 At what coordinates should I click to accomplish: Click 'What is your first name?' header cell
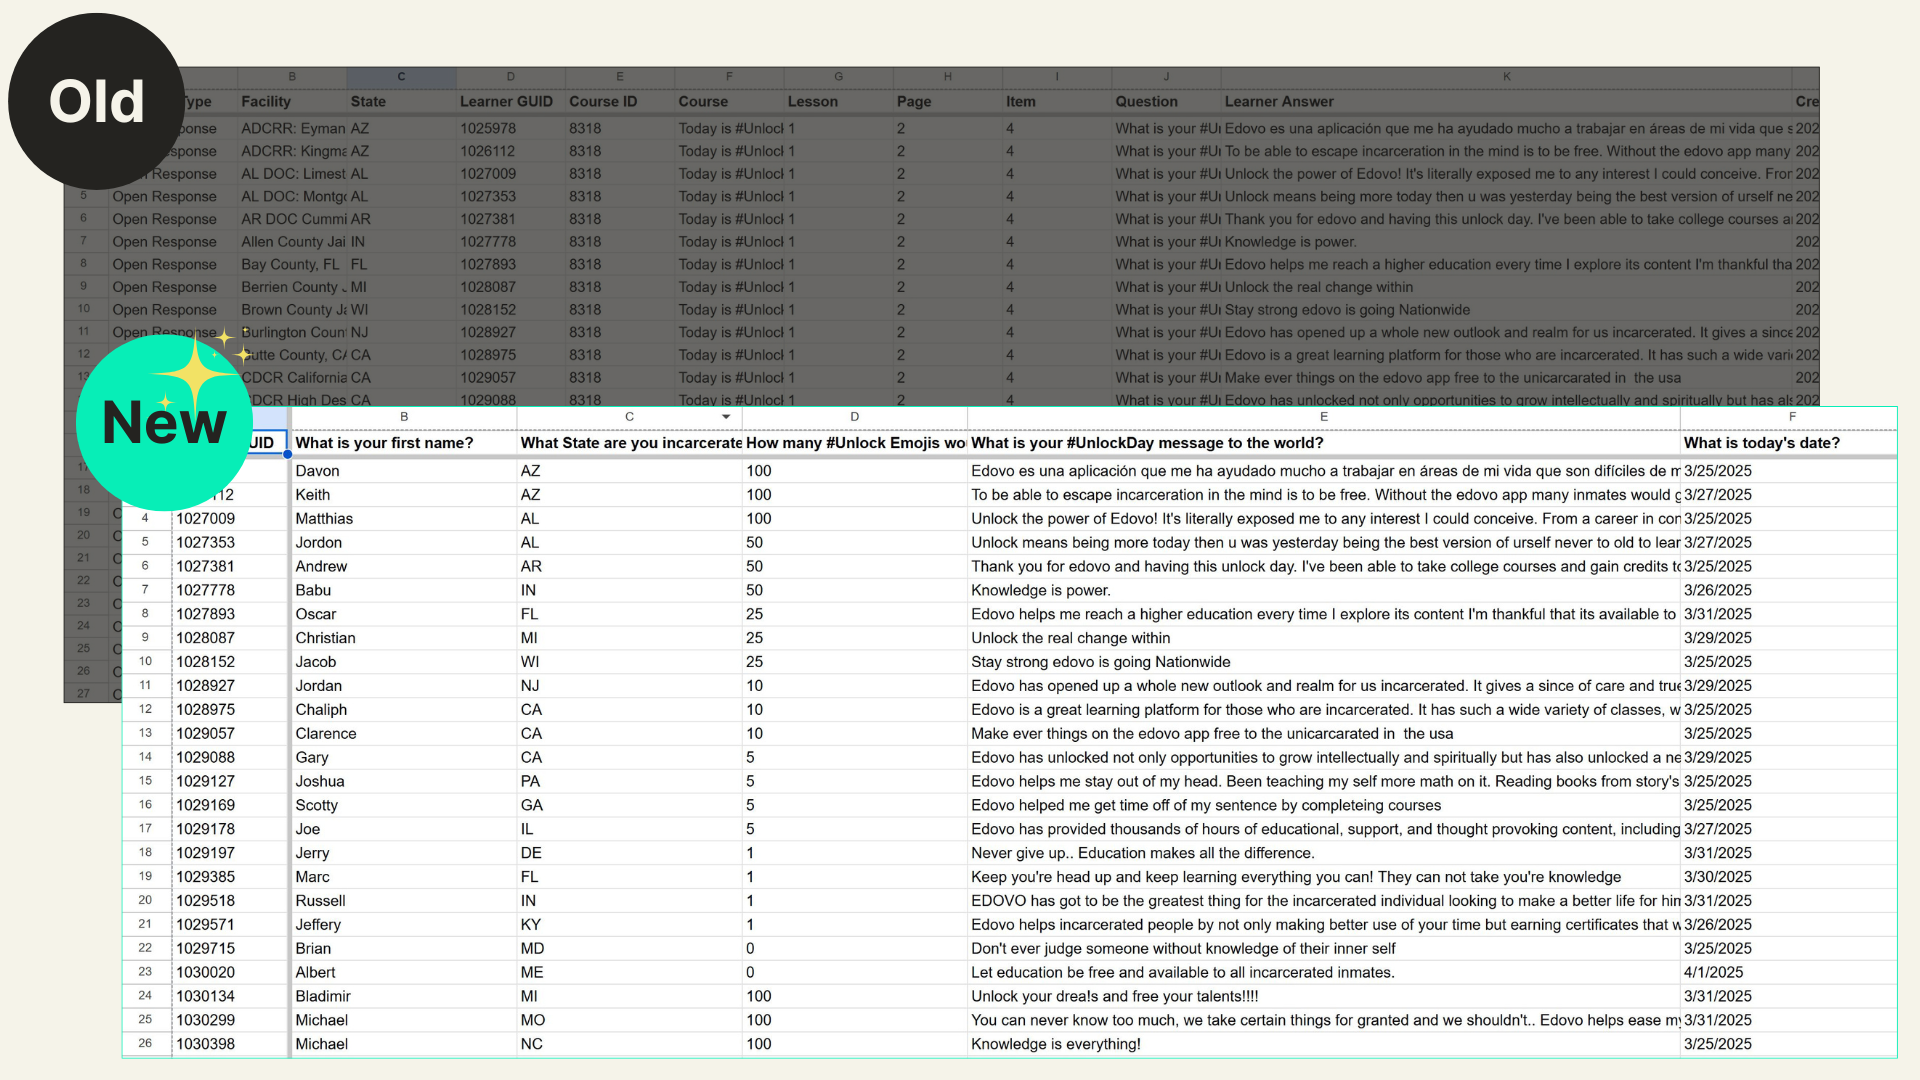[404, 443]
